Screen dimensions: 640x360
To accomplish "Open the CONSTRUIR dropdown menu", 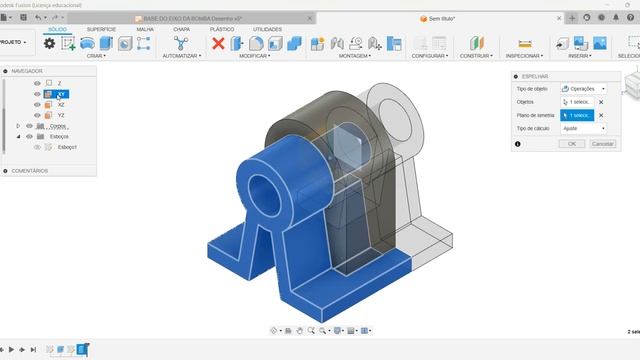I will point(476,56).
